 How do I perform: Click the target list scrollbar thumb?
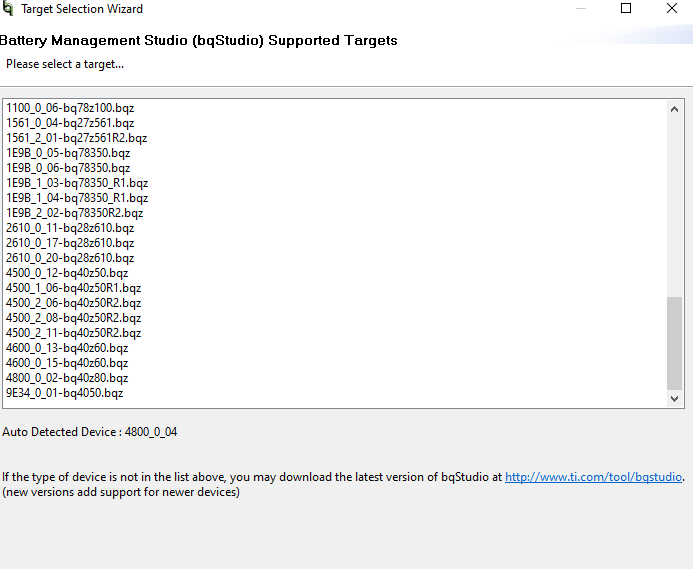pyautogui.click(x=674, y=344)
